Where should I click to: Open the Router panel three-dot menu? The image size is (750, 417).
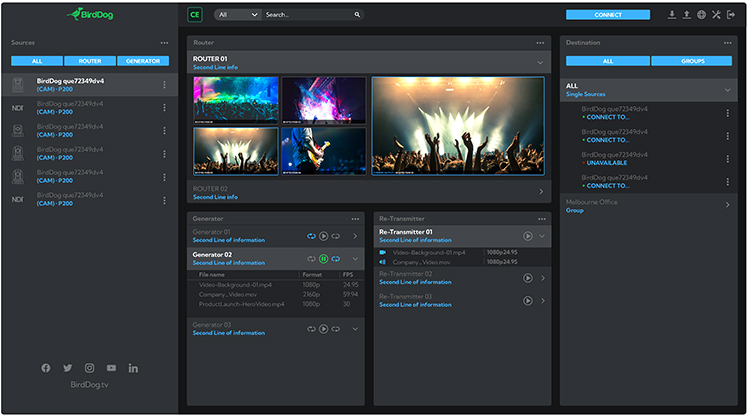click(x=540, y=43)
